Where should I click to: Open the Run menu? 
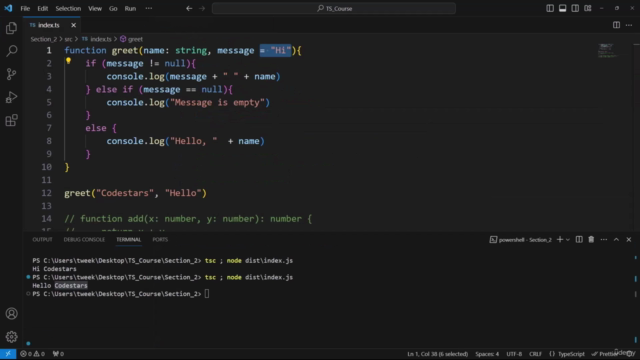point(130,8)
